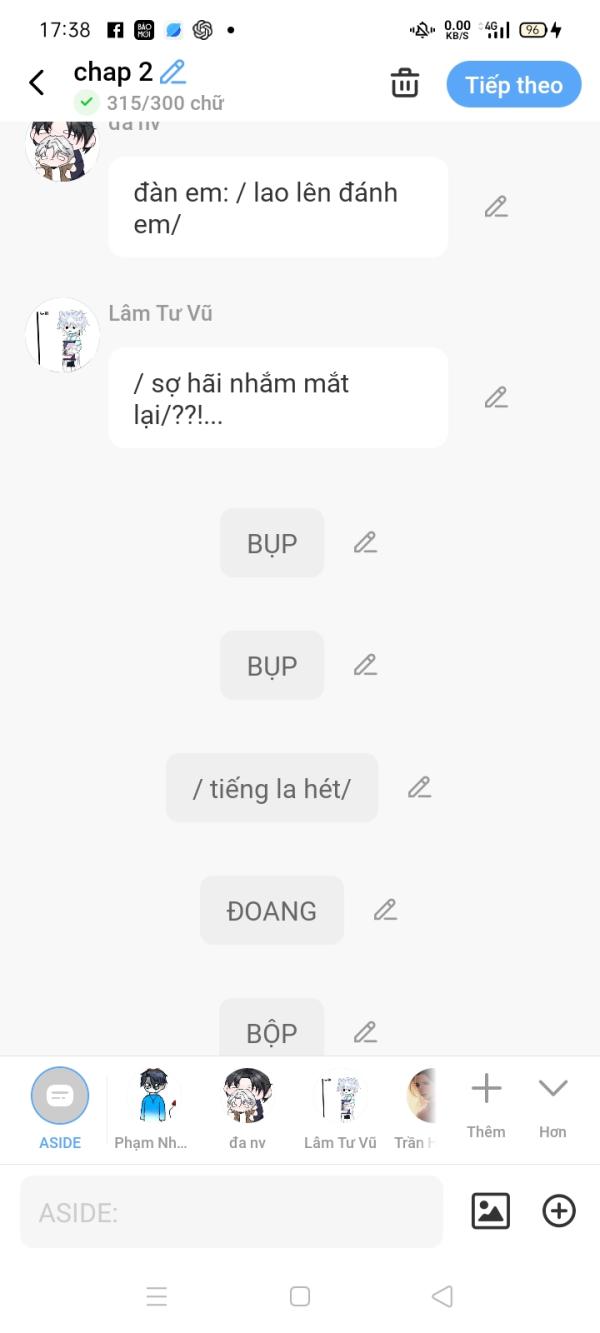Edit the "ĐOANG" aside line
Screen dimensions: 600x1333
[x=385, y=910]
